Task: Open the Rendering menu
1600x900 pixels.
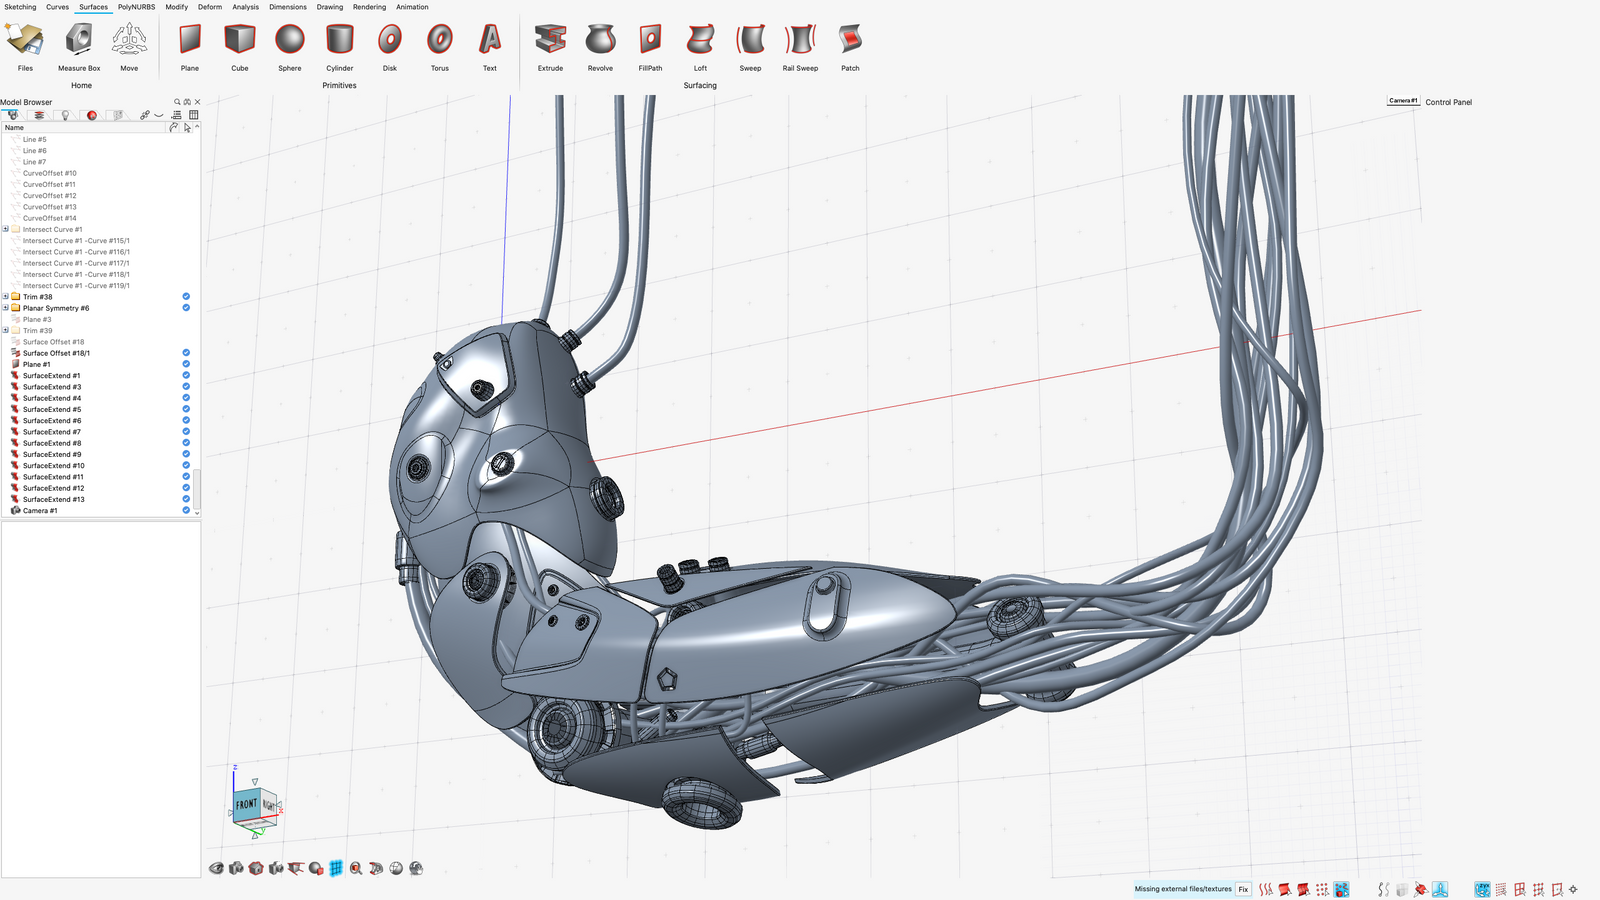Action: [368, 7]
